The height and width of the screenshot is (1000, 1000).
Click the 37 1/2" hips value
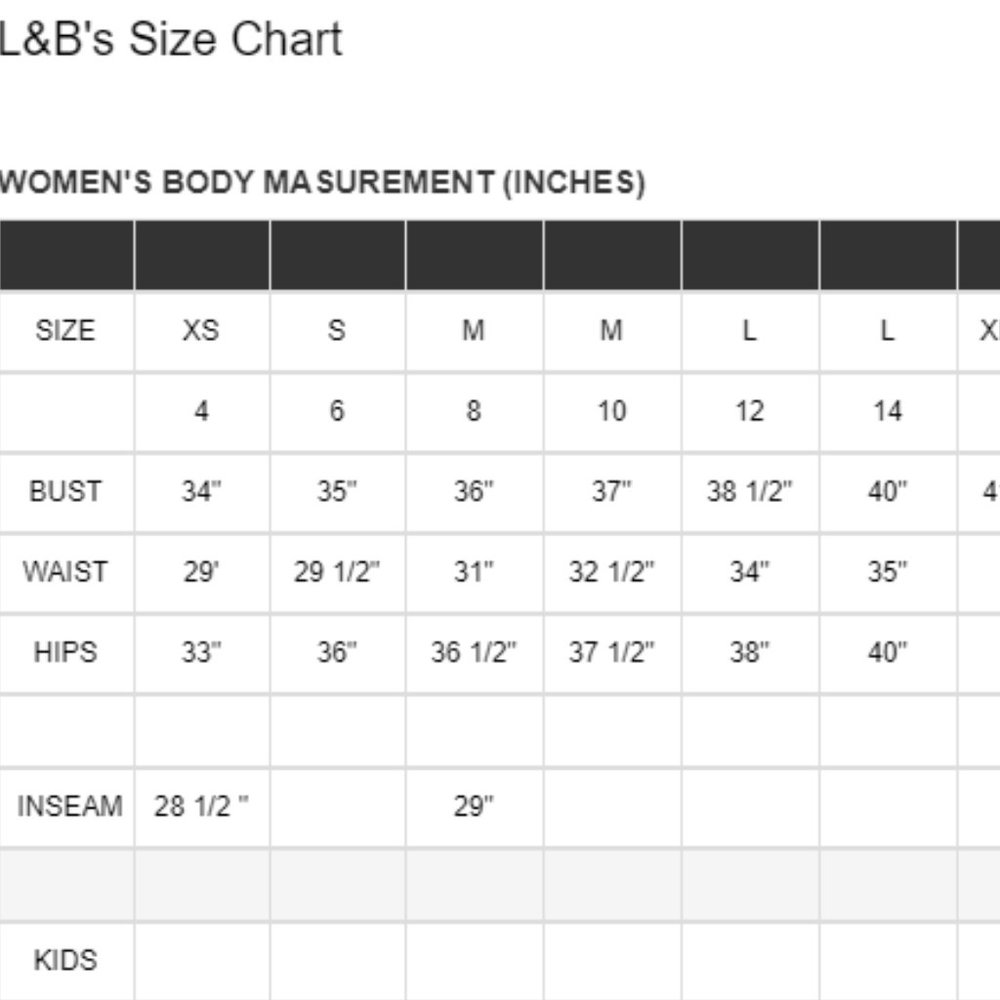(612, 652)
